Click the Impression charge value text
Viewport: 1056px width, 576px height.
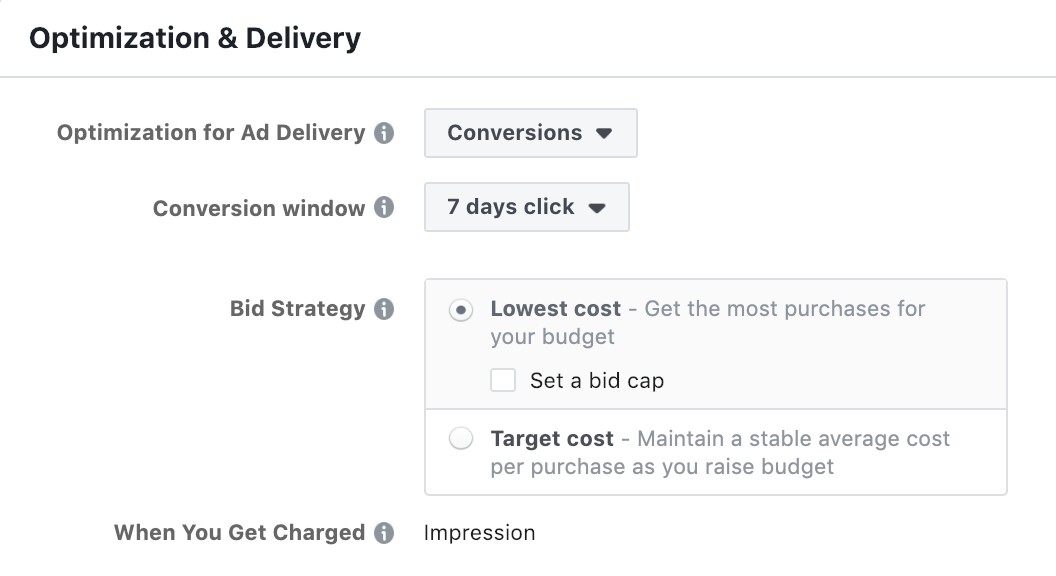click(479, 533)
